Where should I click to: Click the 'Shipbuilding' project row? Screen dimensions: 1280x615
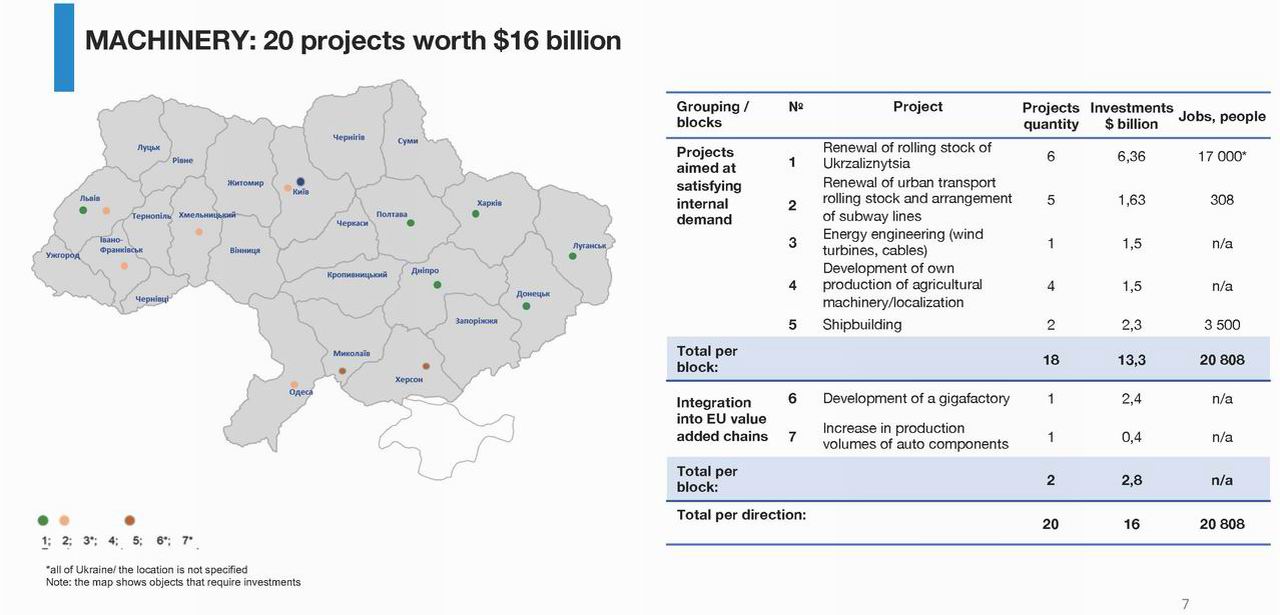point(862,324)
